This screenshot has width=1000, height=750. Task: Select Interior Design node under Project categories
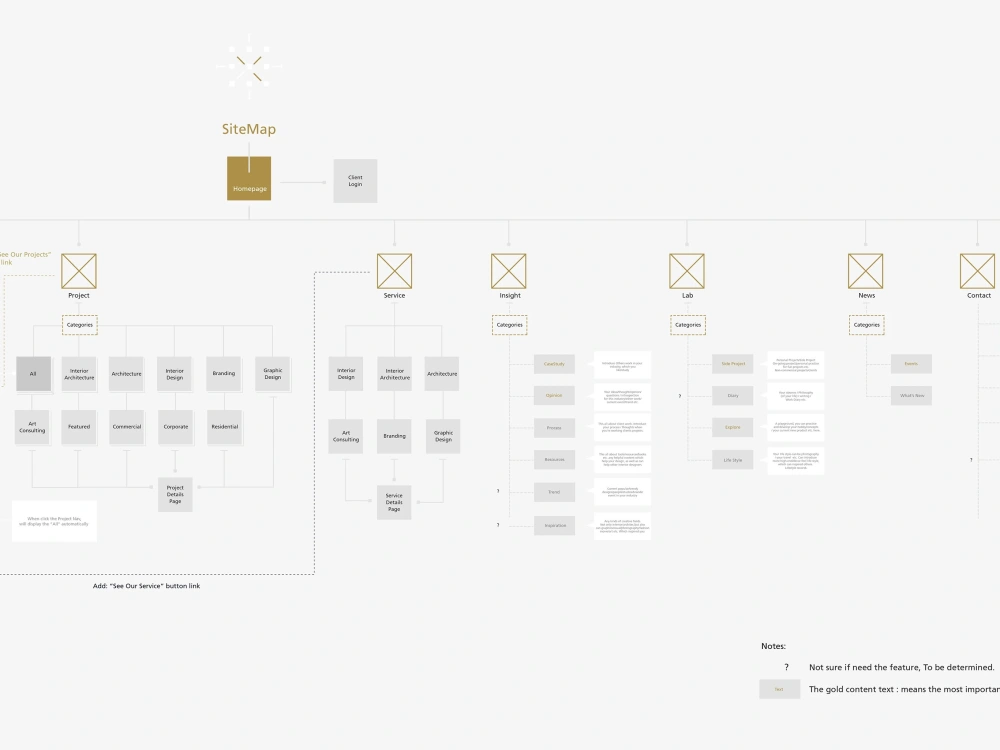point(175,374)
